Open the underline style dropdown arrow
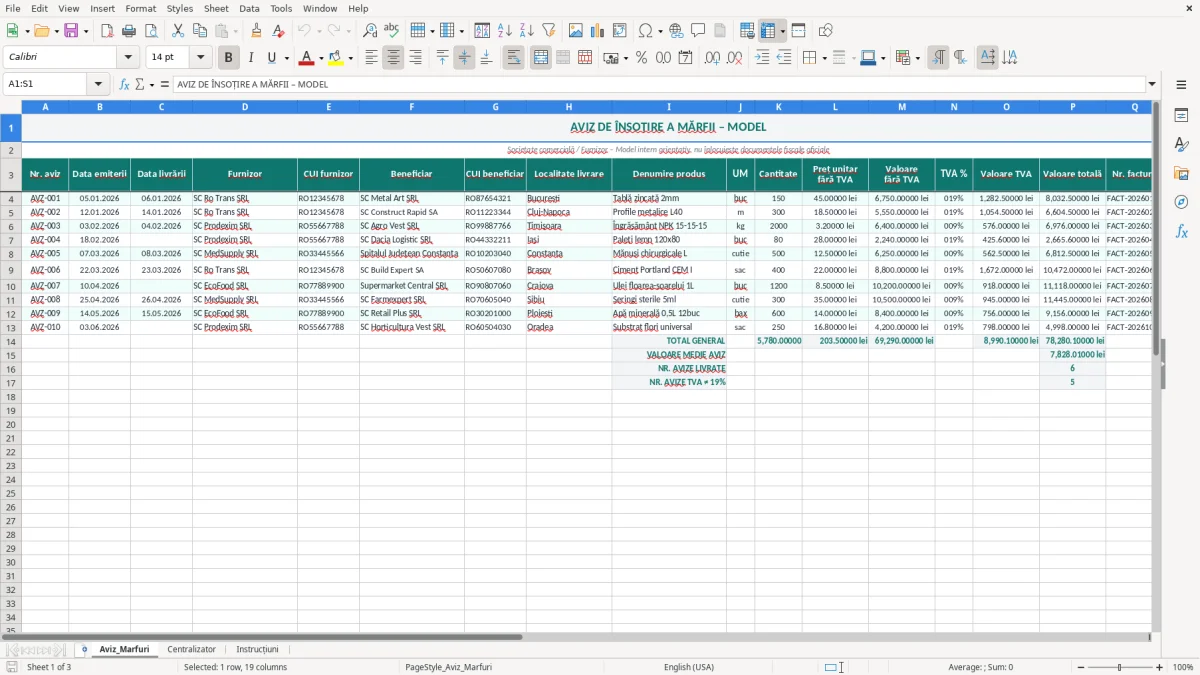The image size is (1200, 675). click(286, 58)
